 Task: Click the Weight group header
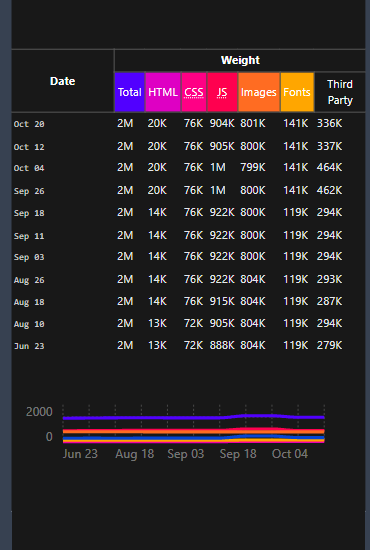pyautogui.click(x=240, y=60)
